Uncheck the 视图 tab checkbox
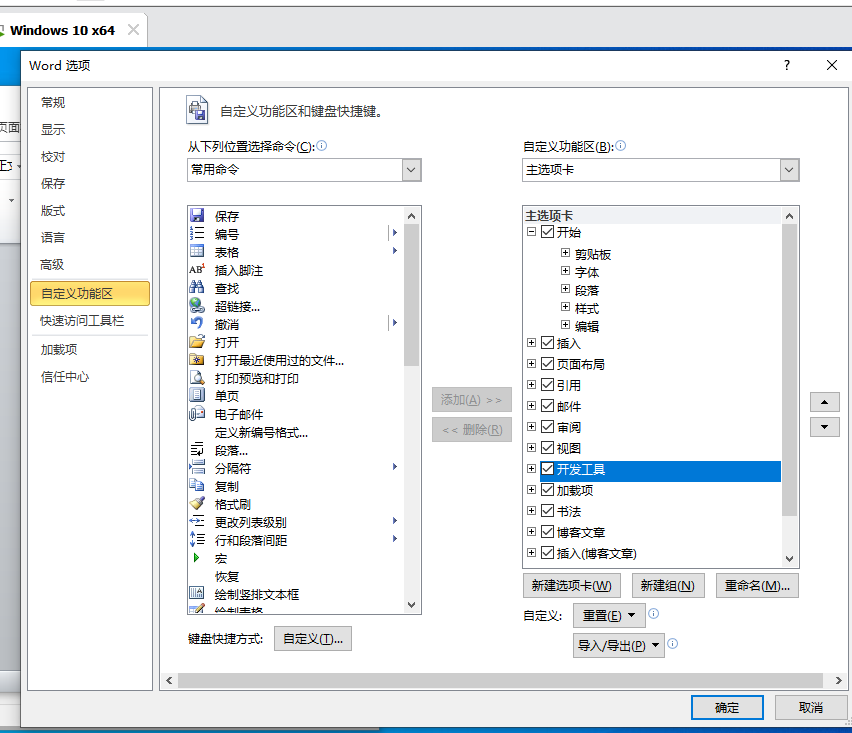The width and height of the screenshot is (852, 733). pos(548,448)
